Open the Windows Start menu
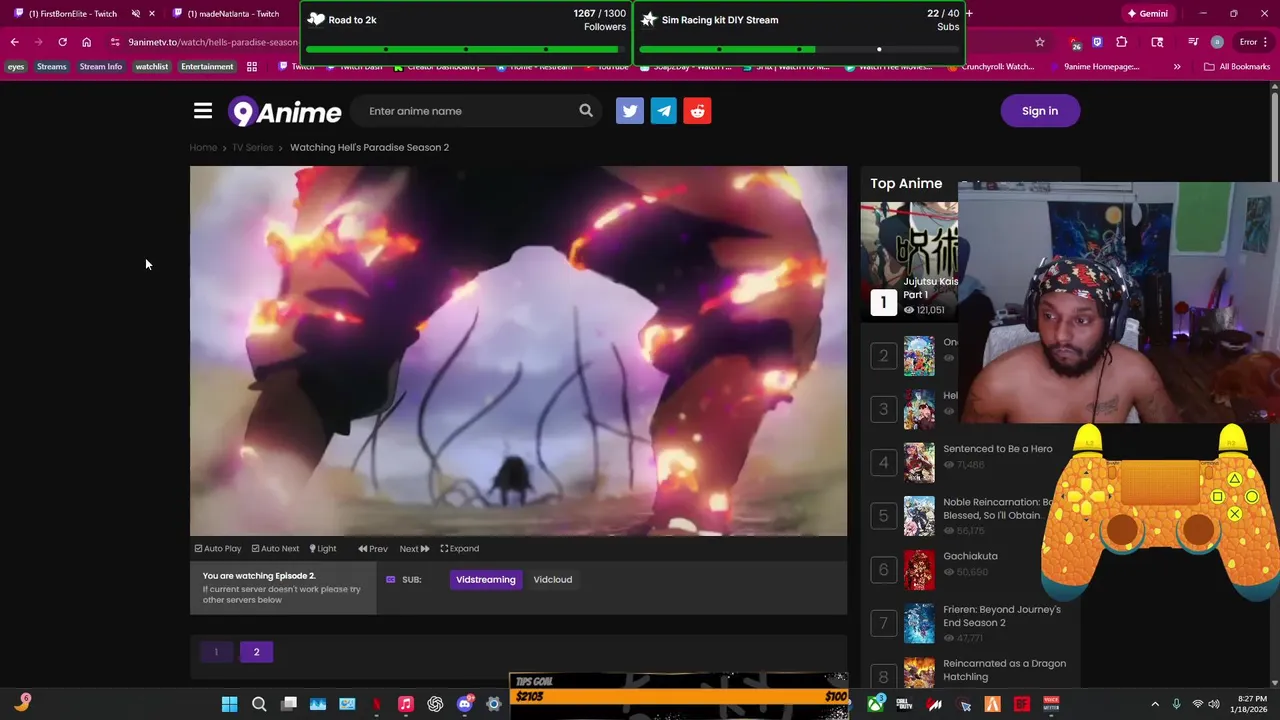 (x=229, y=704)
